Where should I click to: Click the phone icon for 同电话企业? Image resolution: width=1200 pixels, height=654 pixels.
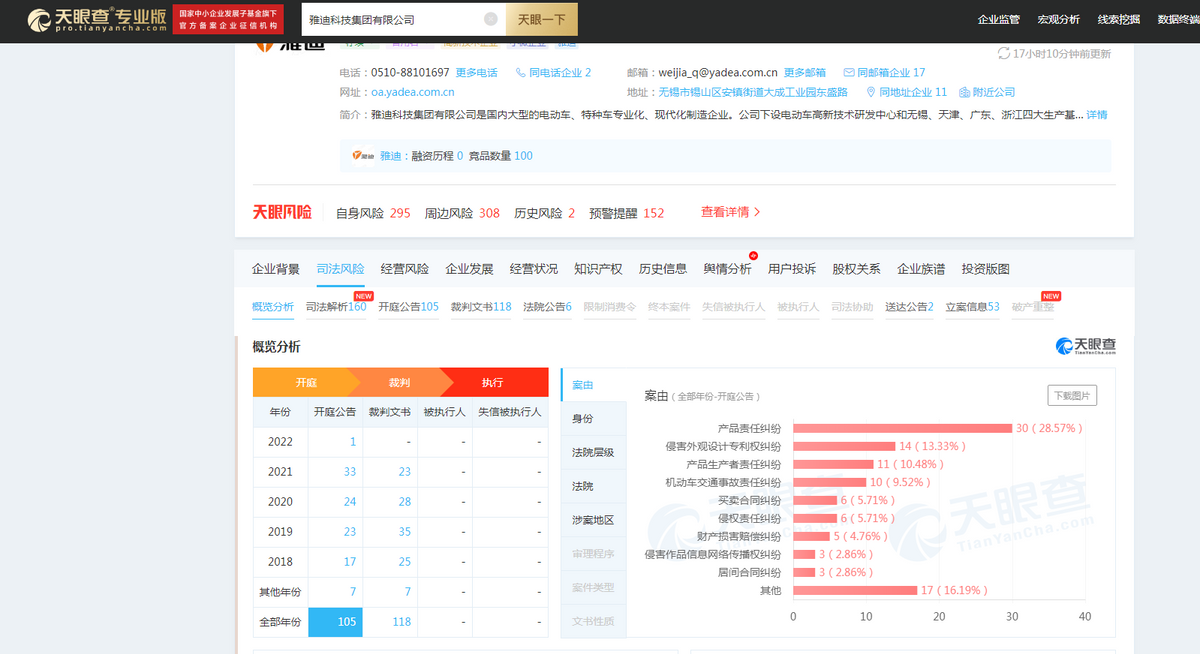520,73
